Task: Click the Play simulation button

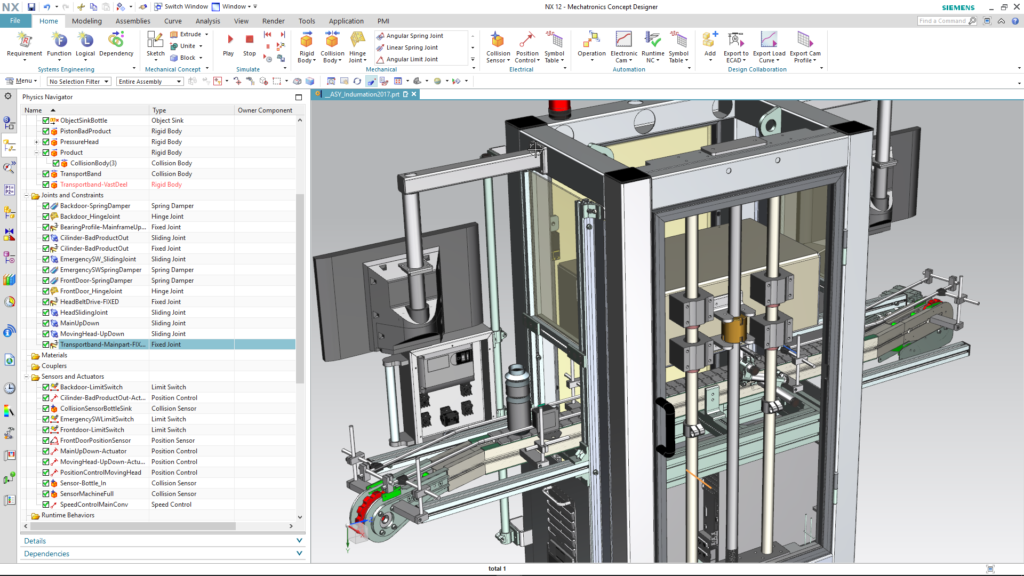Action: (228, 42)
